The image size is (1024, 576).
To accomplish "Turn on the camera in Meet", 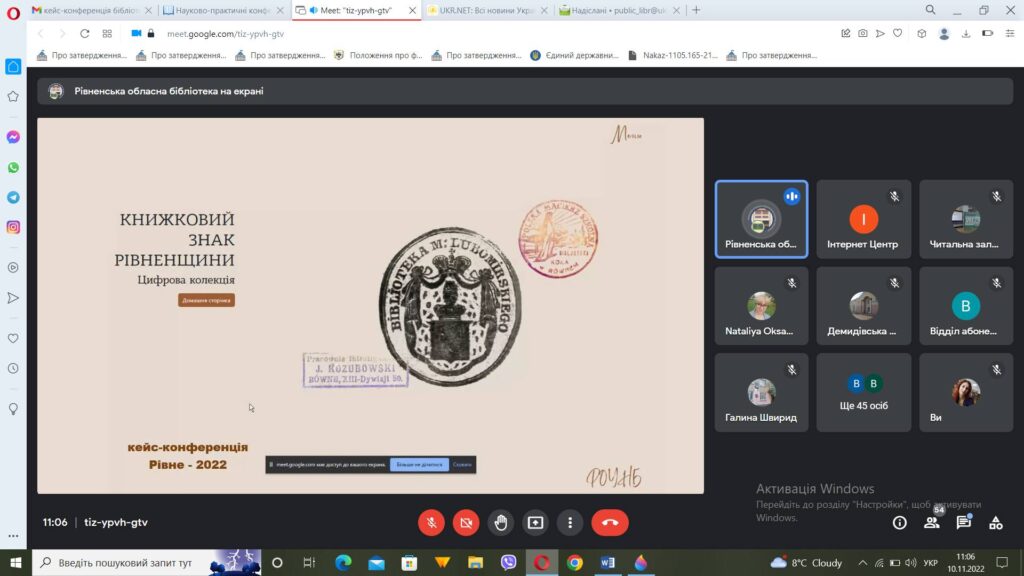I will click(x=465, y=522).
